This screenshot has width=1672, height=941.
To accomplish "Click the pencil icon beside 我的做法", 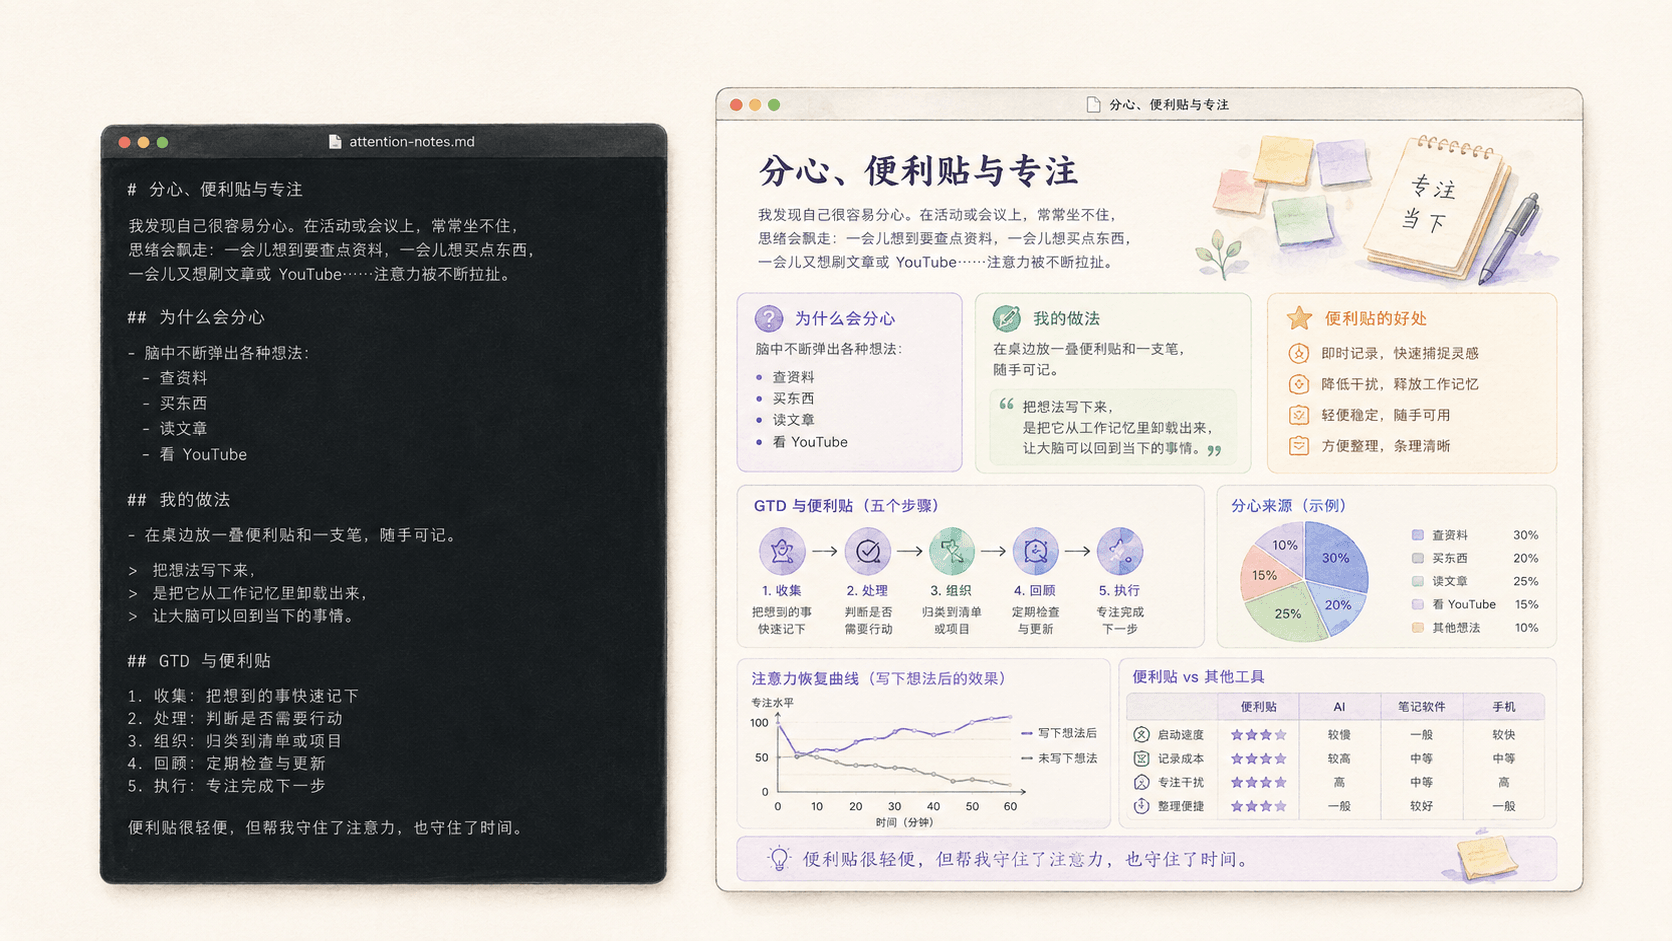I will coord(1006,318).
